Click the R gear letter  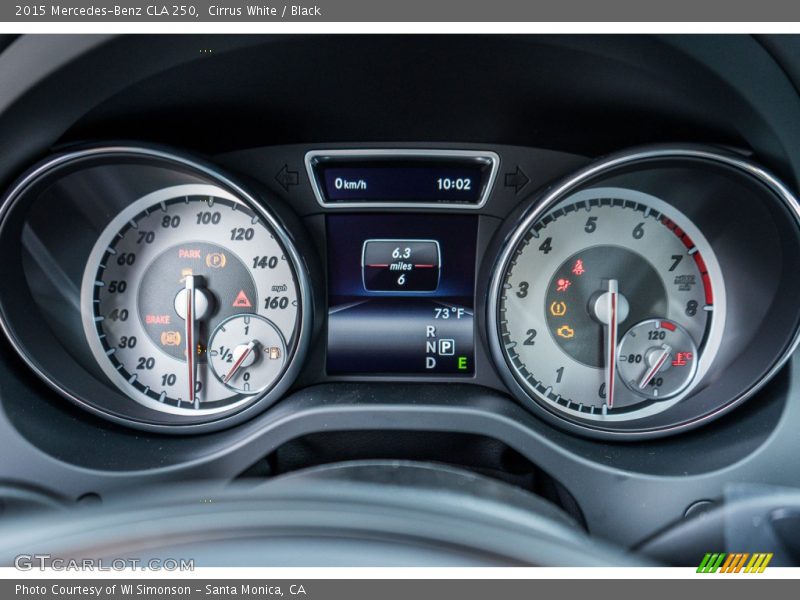point(431,332)
